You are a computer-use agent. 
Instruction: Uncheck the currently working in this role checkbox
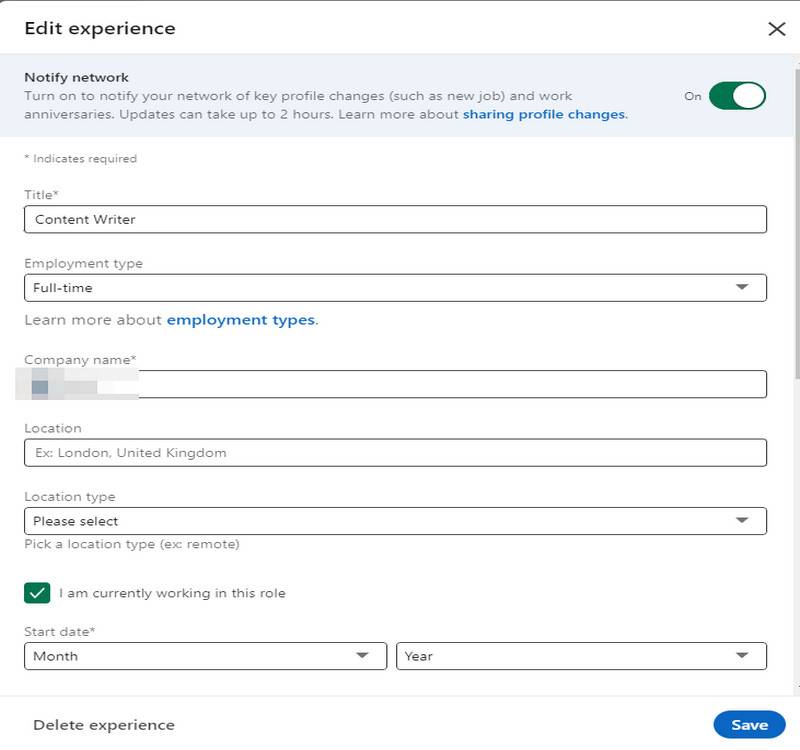pos(37,593)
